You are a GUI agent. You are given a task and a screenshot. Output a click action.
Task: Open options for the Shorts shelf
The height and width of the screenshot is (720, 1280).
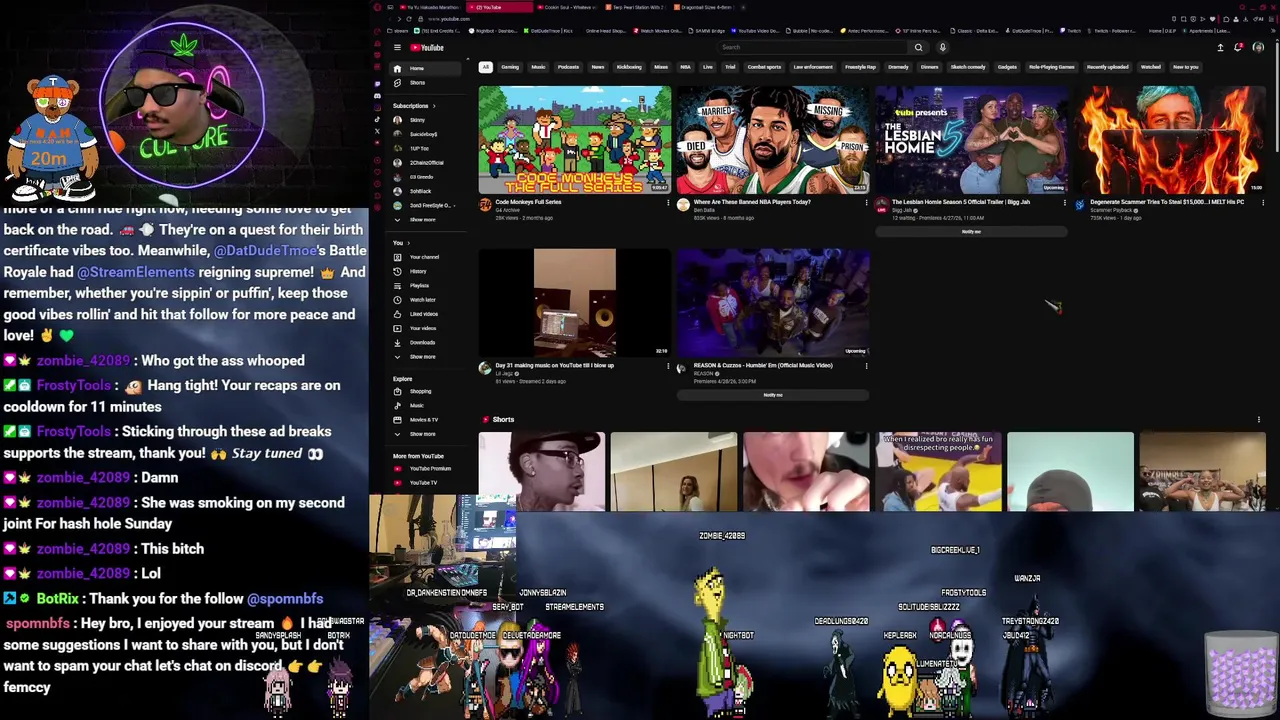click(1259, 420)
